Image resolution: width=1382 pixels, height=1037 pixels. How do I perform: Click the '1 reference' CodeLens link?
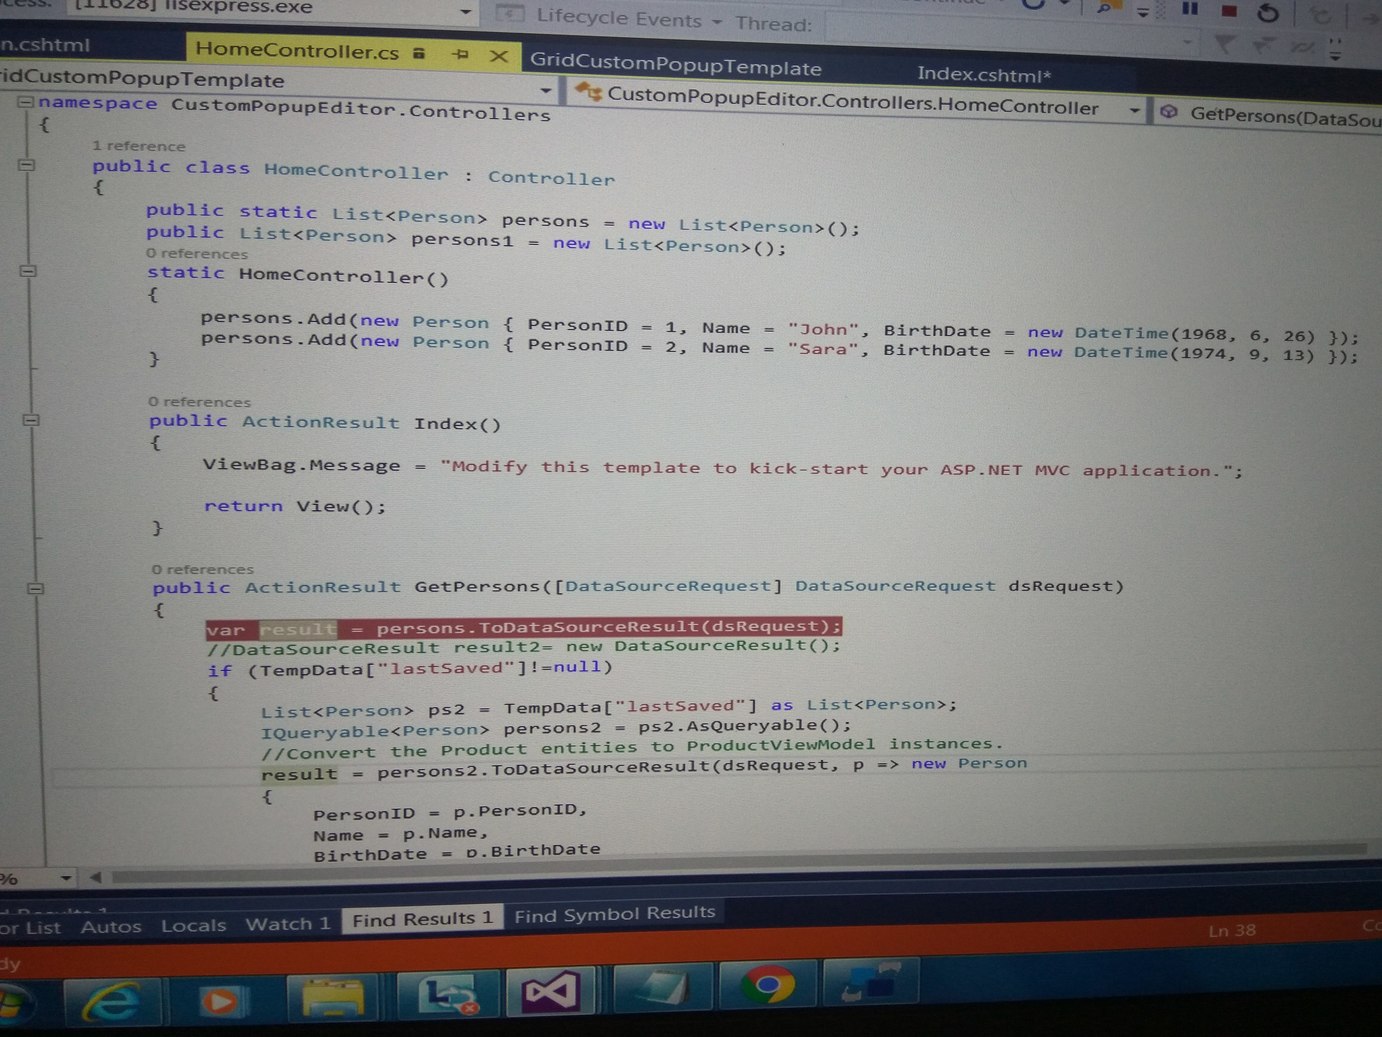pyautogui.click(x=139, y=146)
